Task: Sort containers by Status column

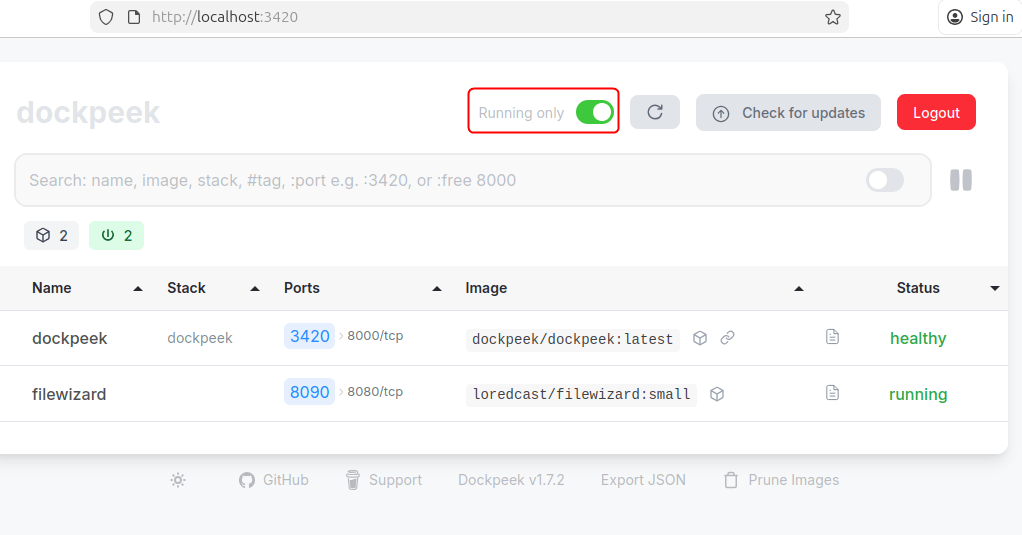Action: pyautogui.click(x=918, y=288)
